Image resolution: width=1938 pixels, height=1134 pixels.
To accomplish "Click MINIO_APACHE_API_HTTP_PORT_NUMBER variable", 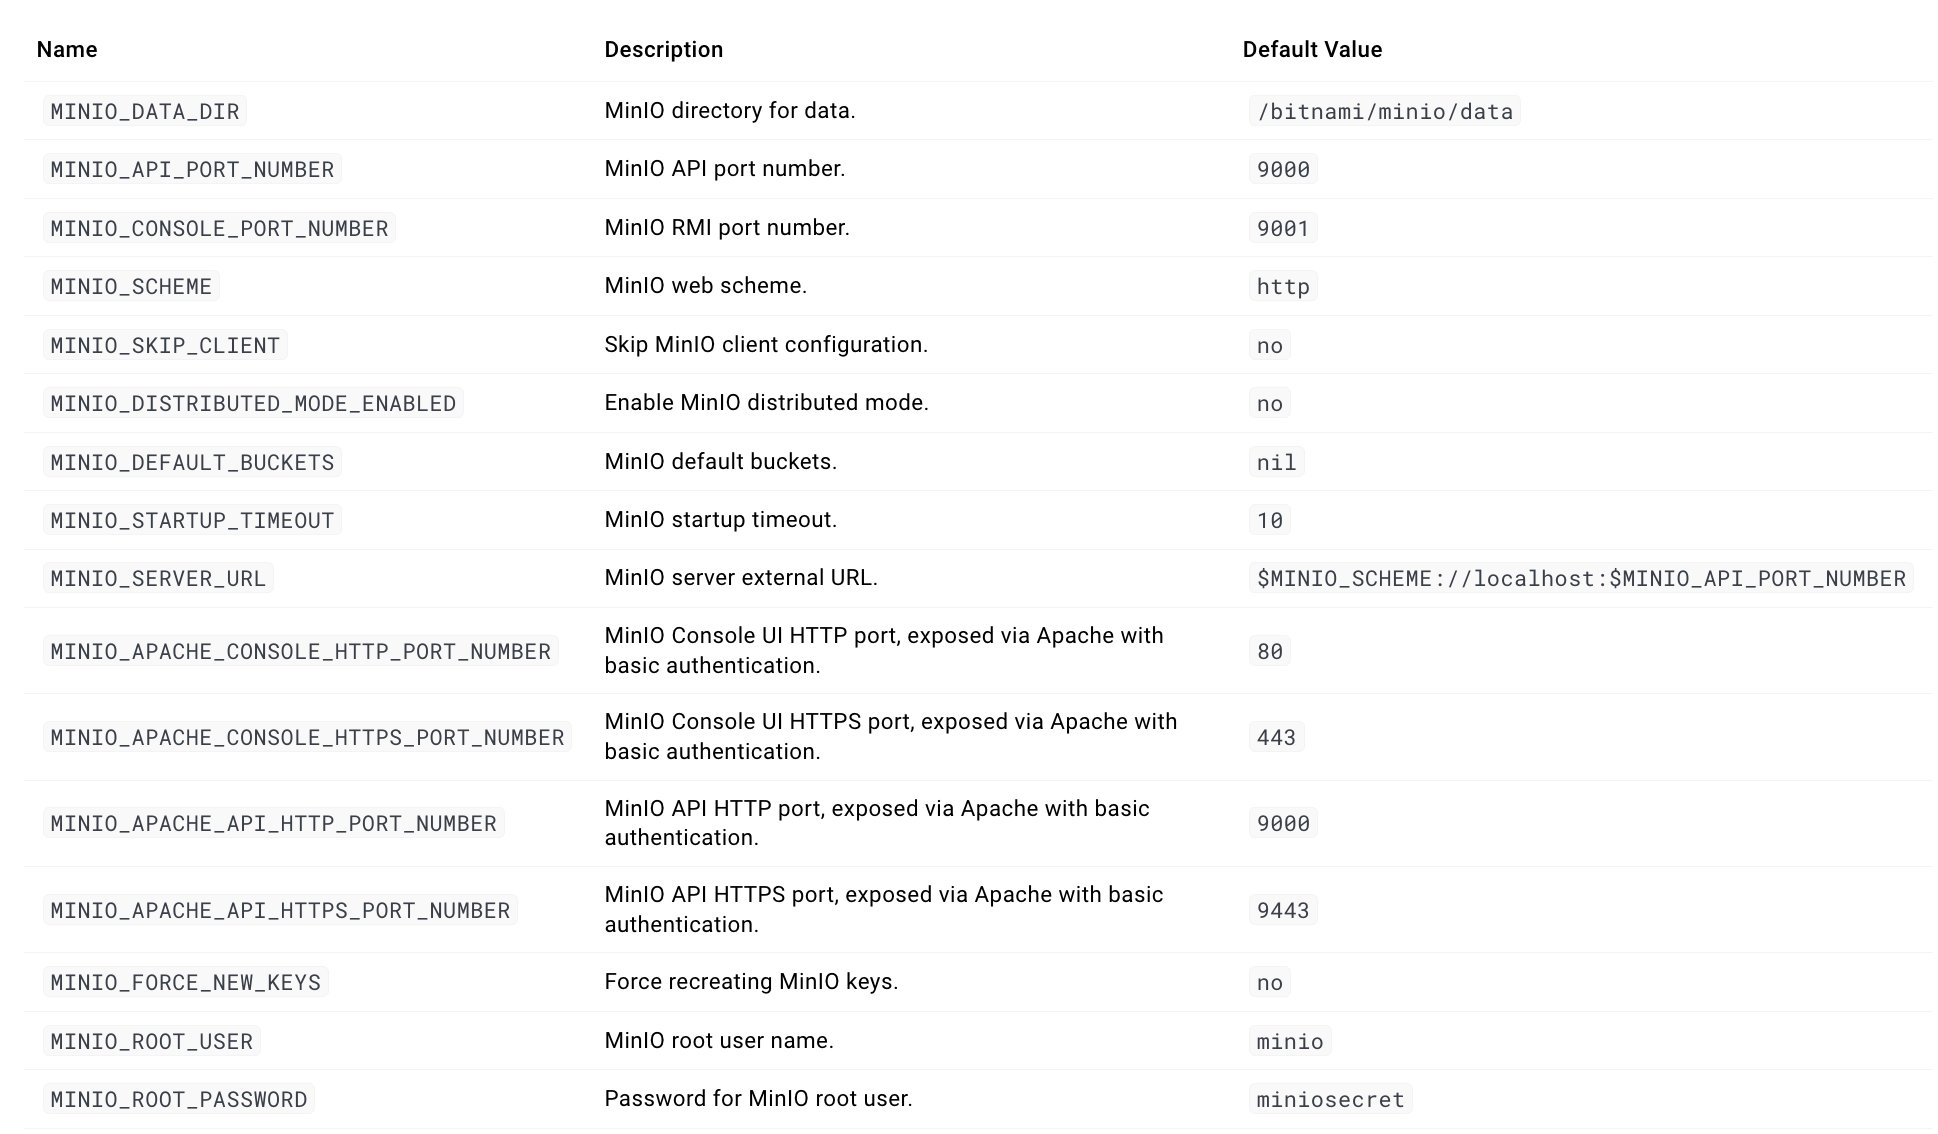I will tap(273, 823).
